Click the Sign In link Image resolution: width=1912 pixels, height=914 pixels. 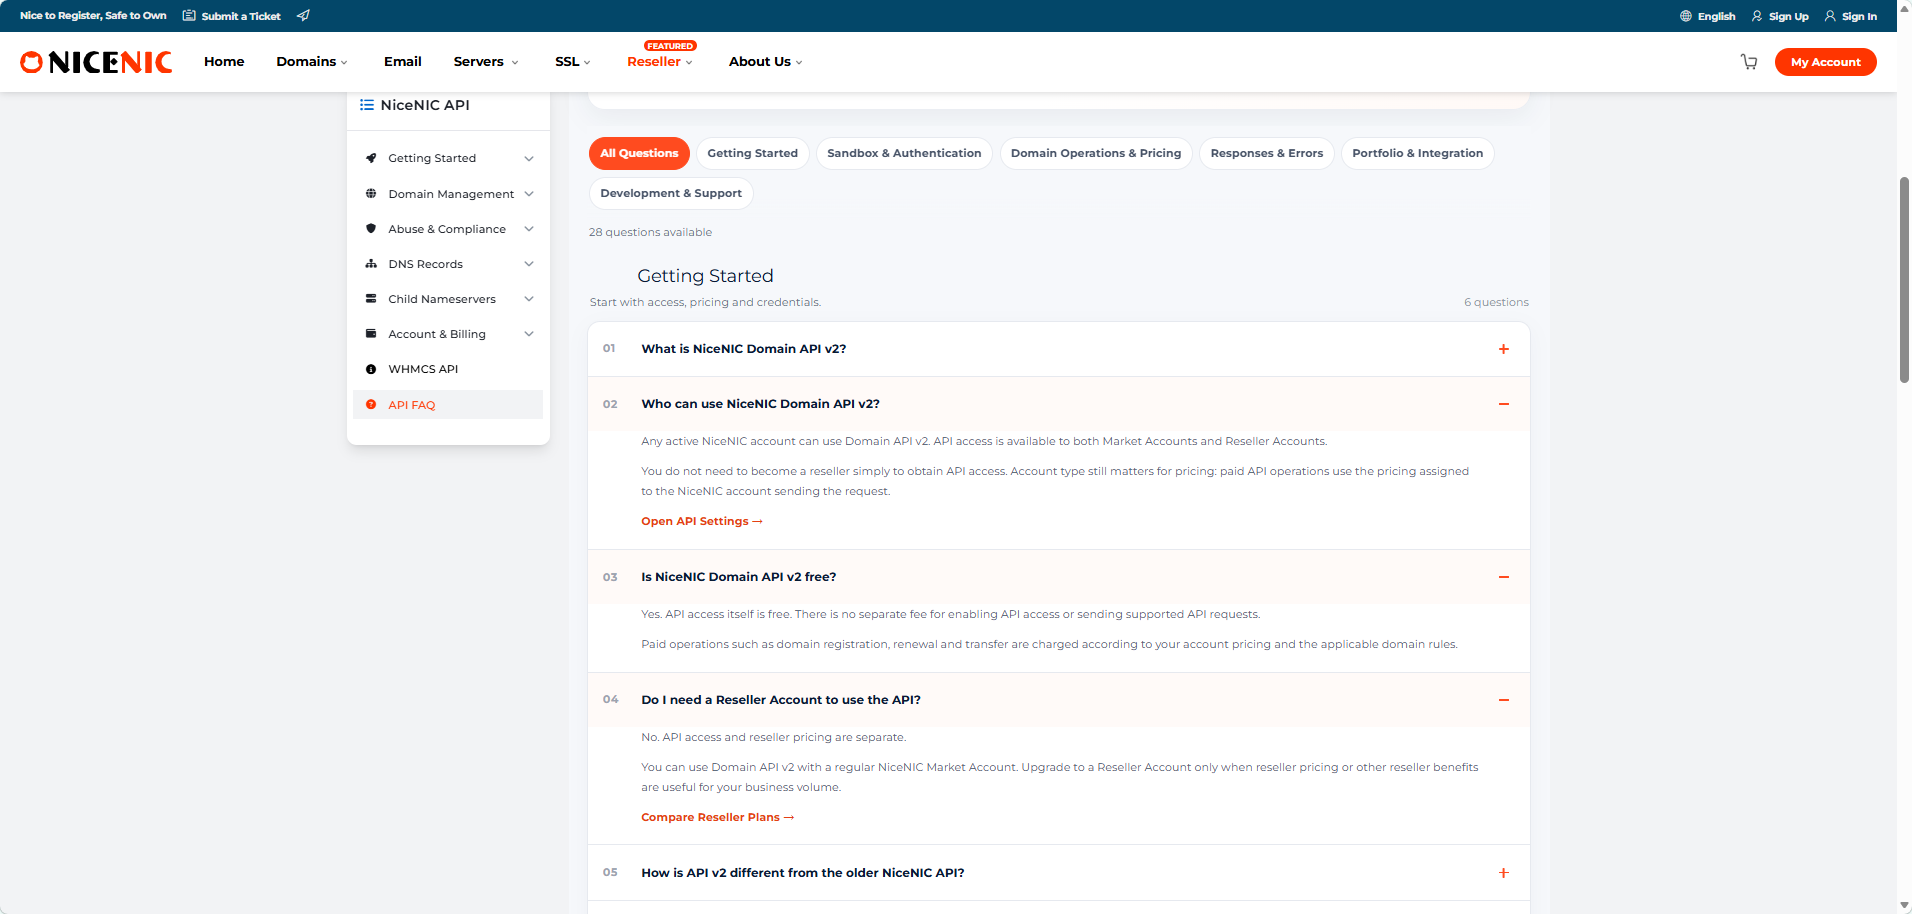[x=1859, y=16]
